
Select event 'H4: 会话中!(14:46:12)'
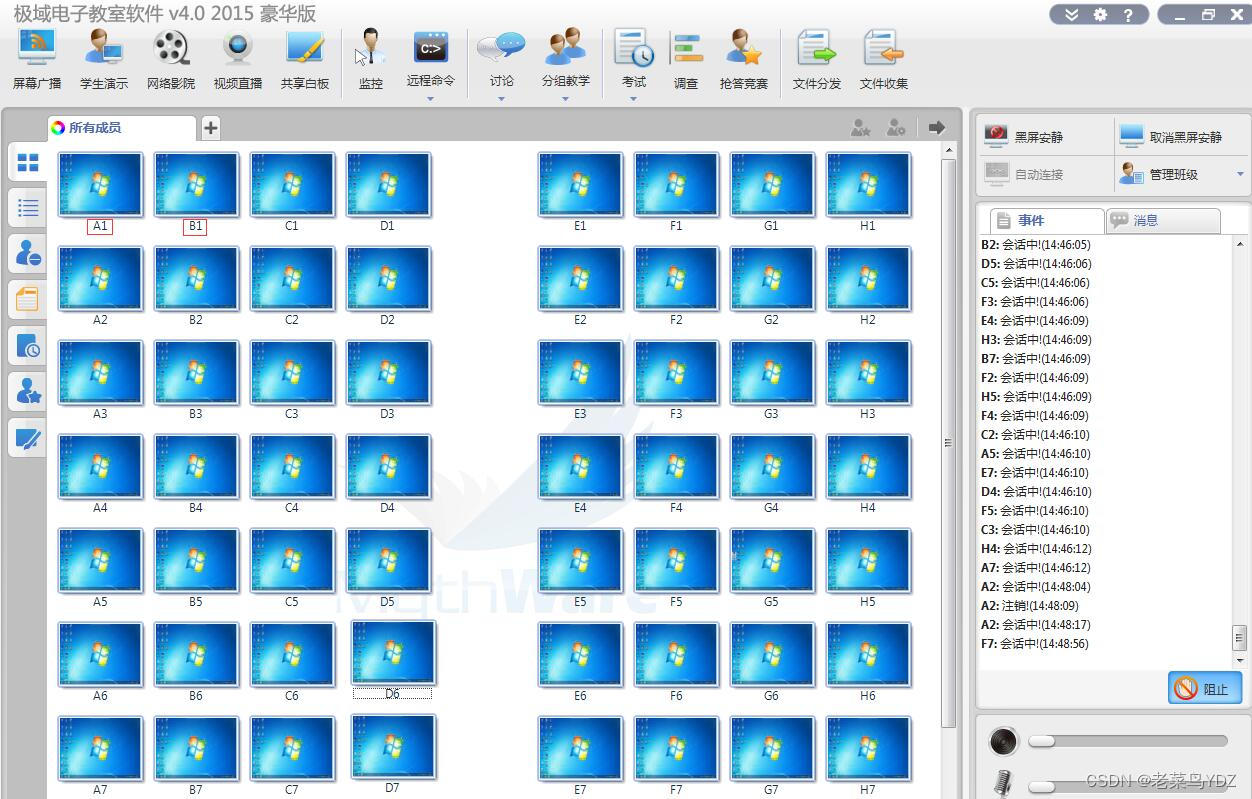tap(1036, 549)
